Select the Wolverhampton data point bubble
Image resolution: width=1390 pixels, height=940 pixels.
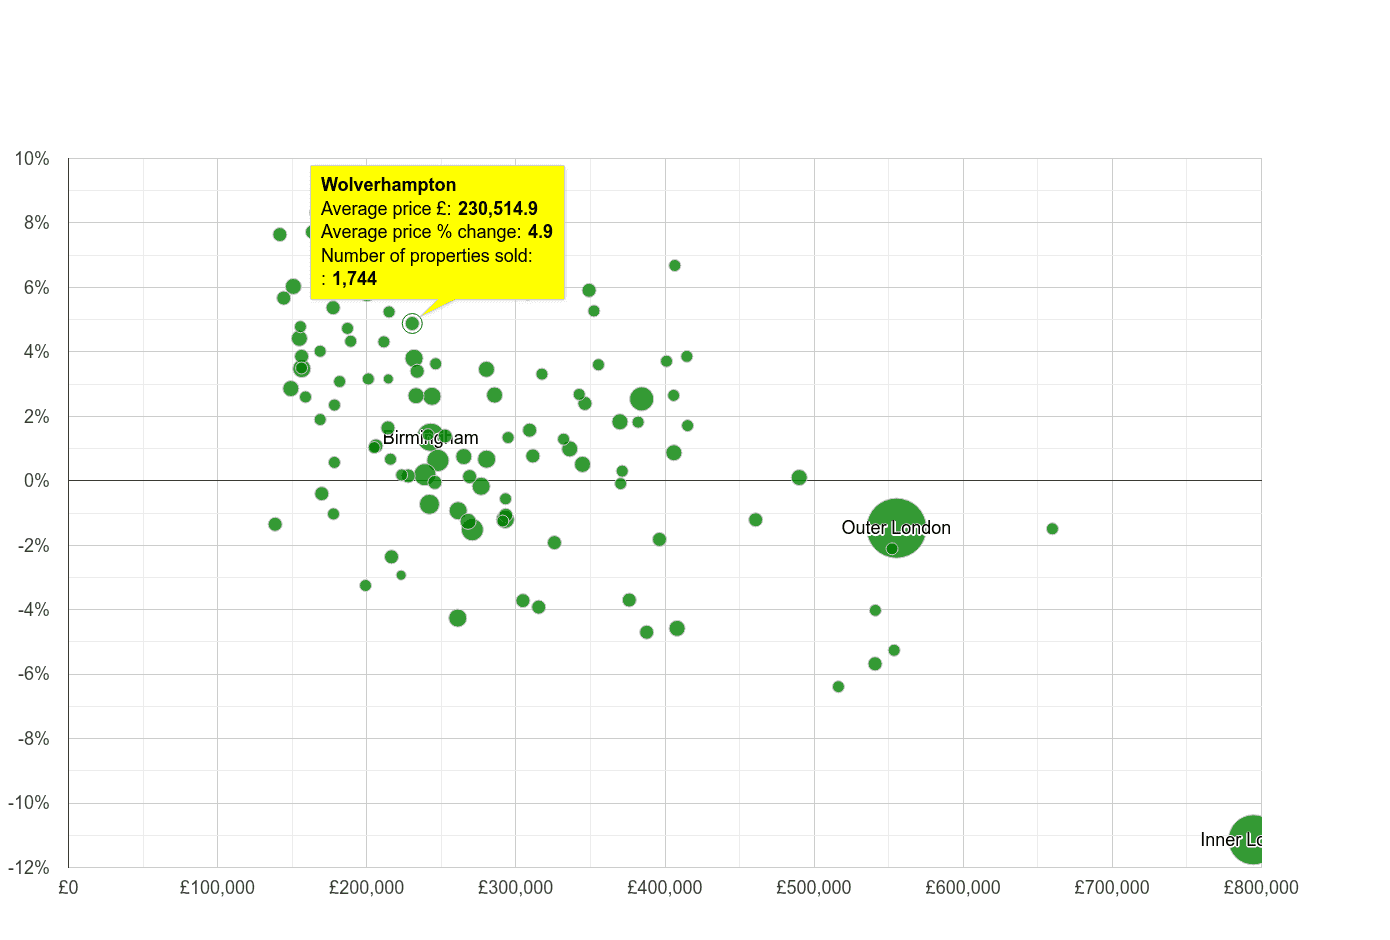[x=411, y=323]
